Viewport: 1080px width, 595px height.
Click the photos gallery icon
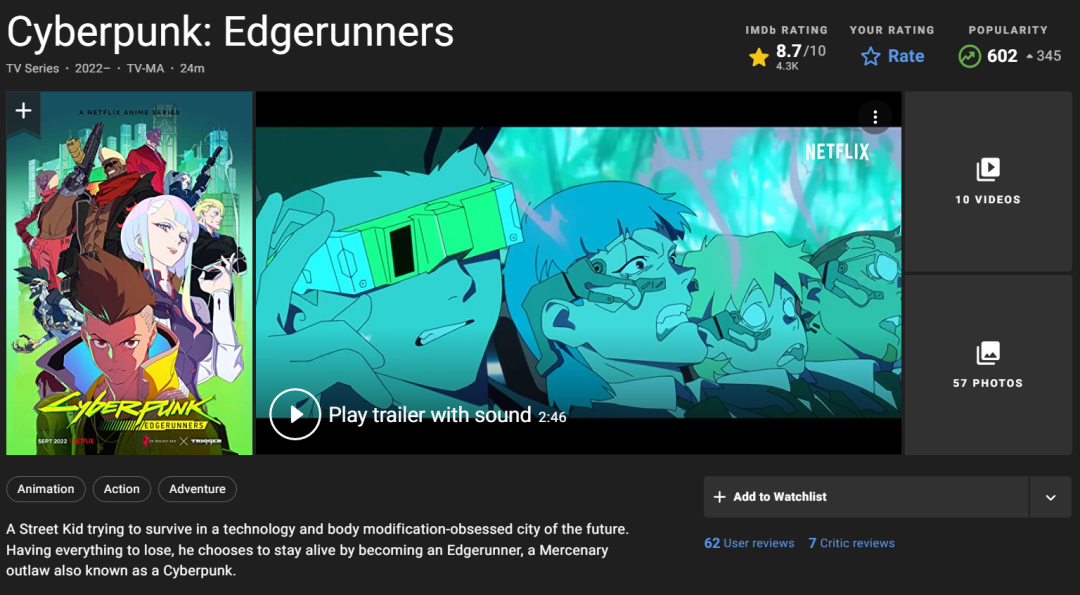(988, 353)
